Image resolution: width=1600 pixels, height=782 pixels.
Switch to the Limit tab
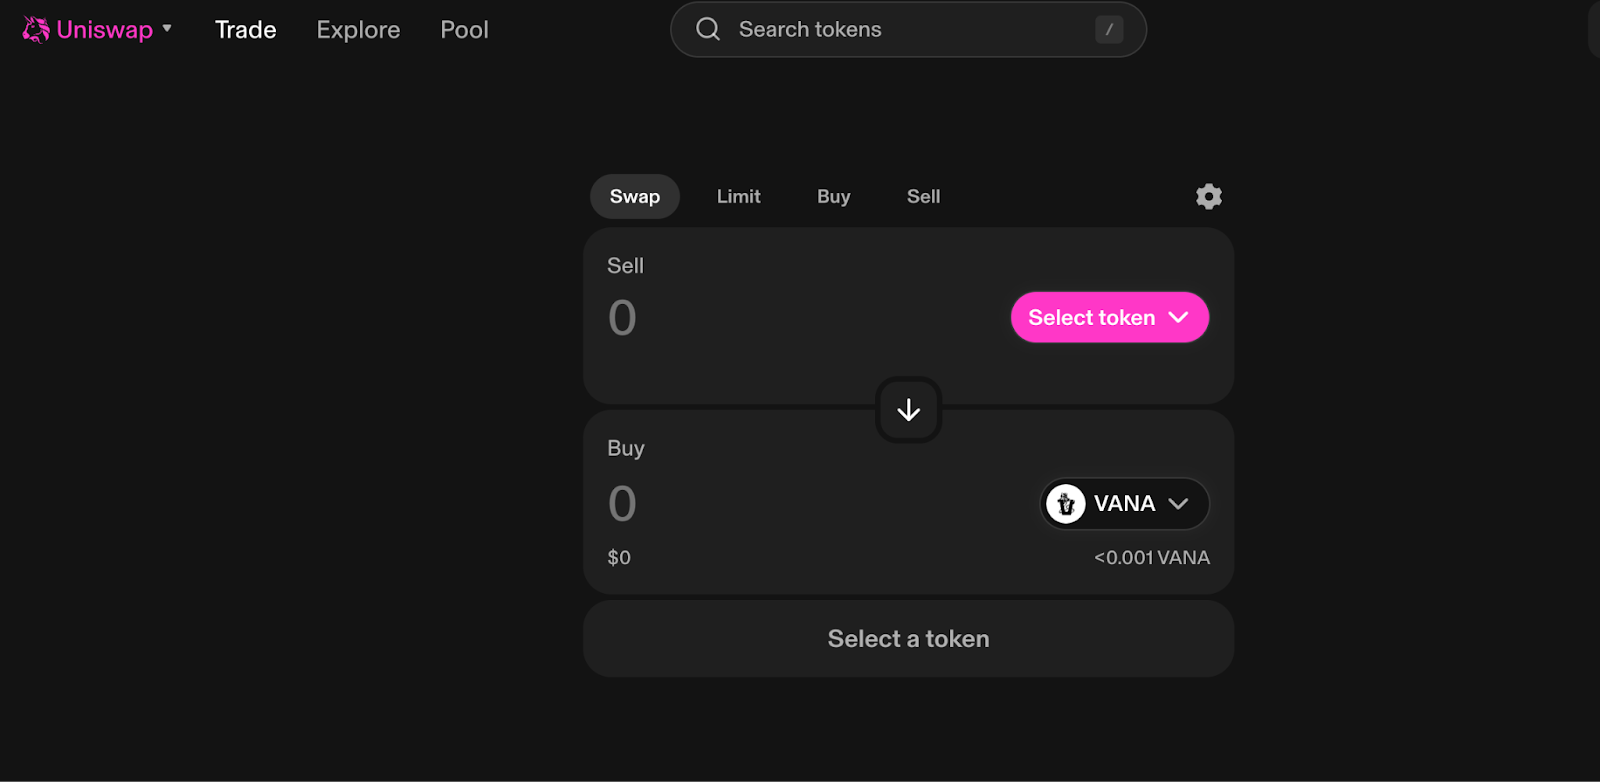coord(738,197)
